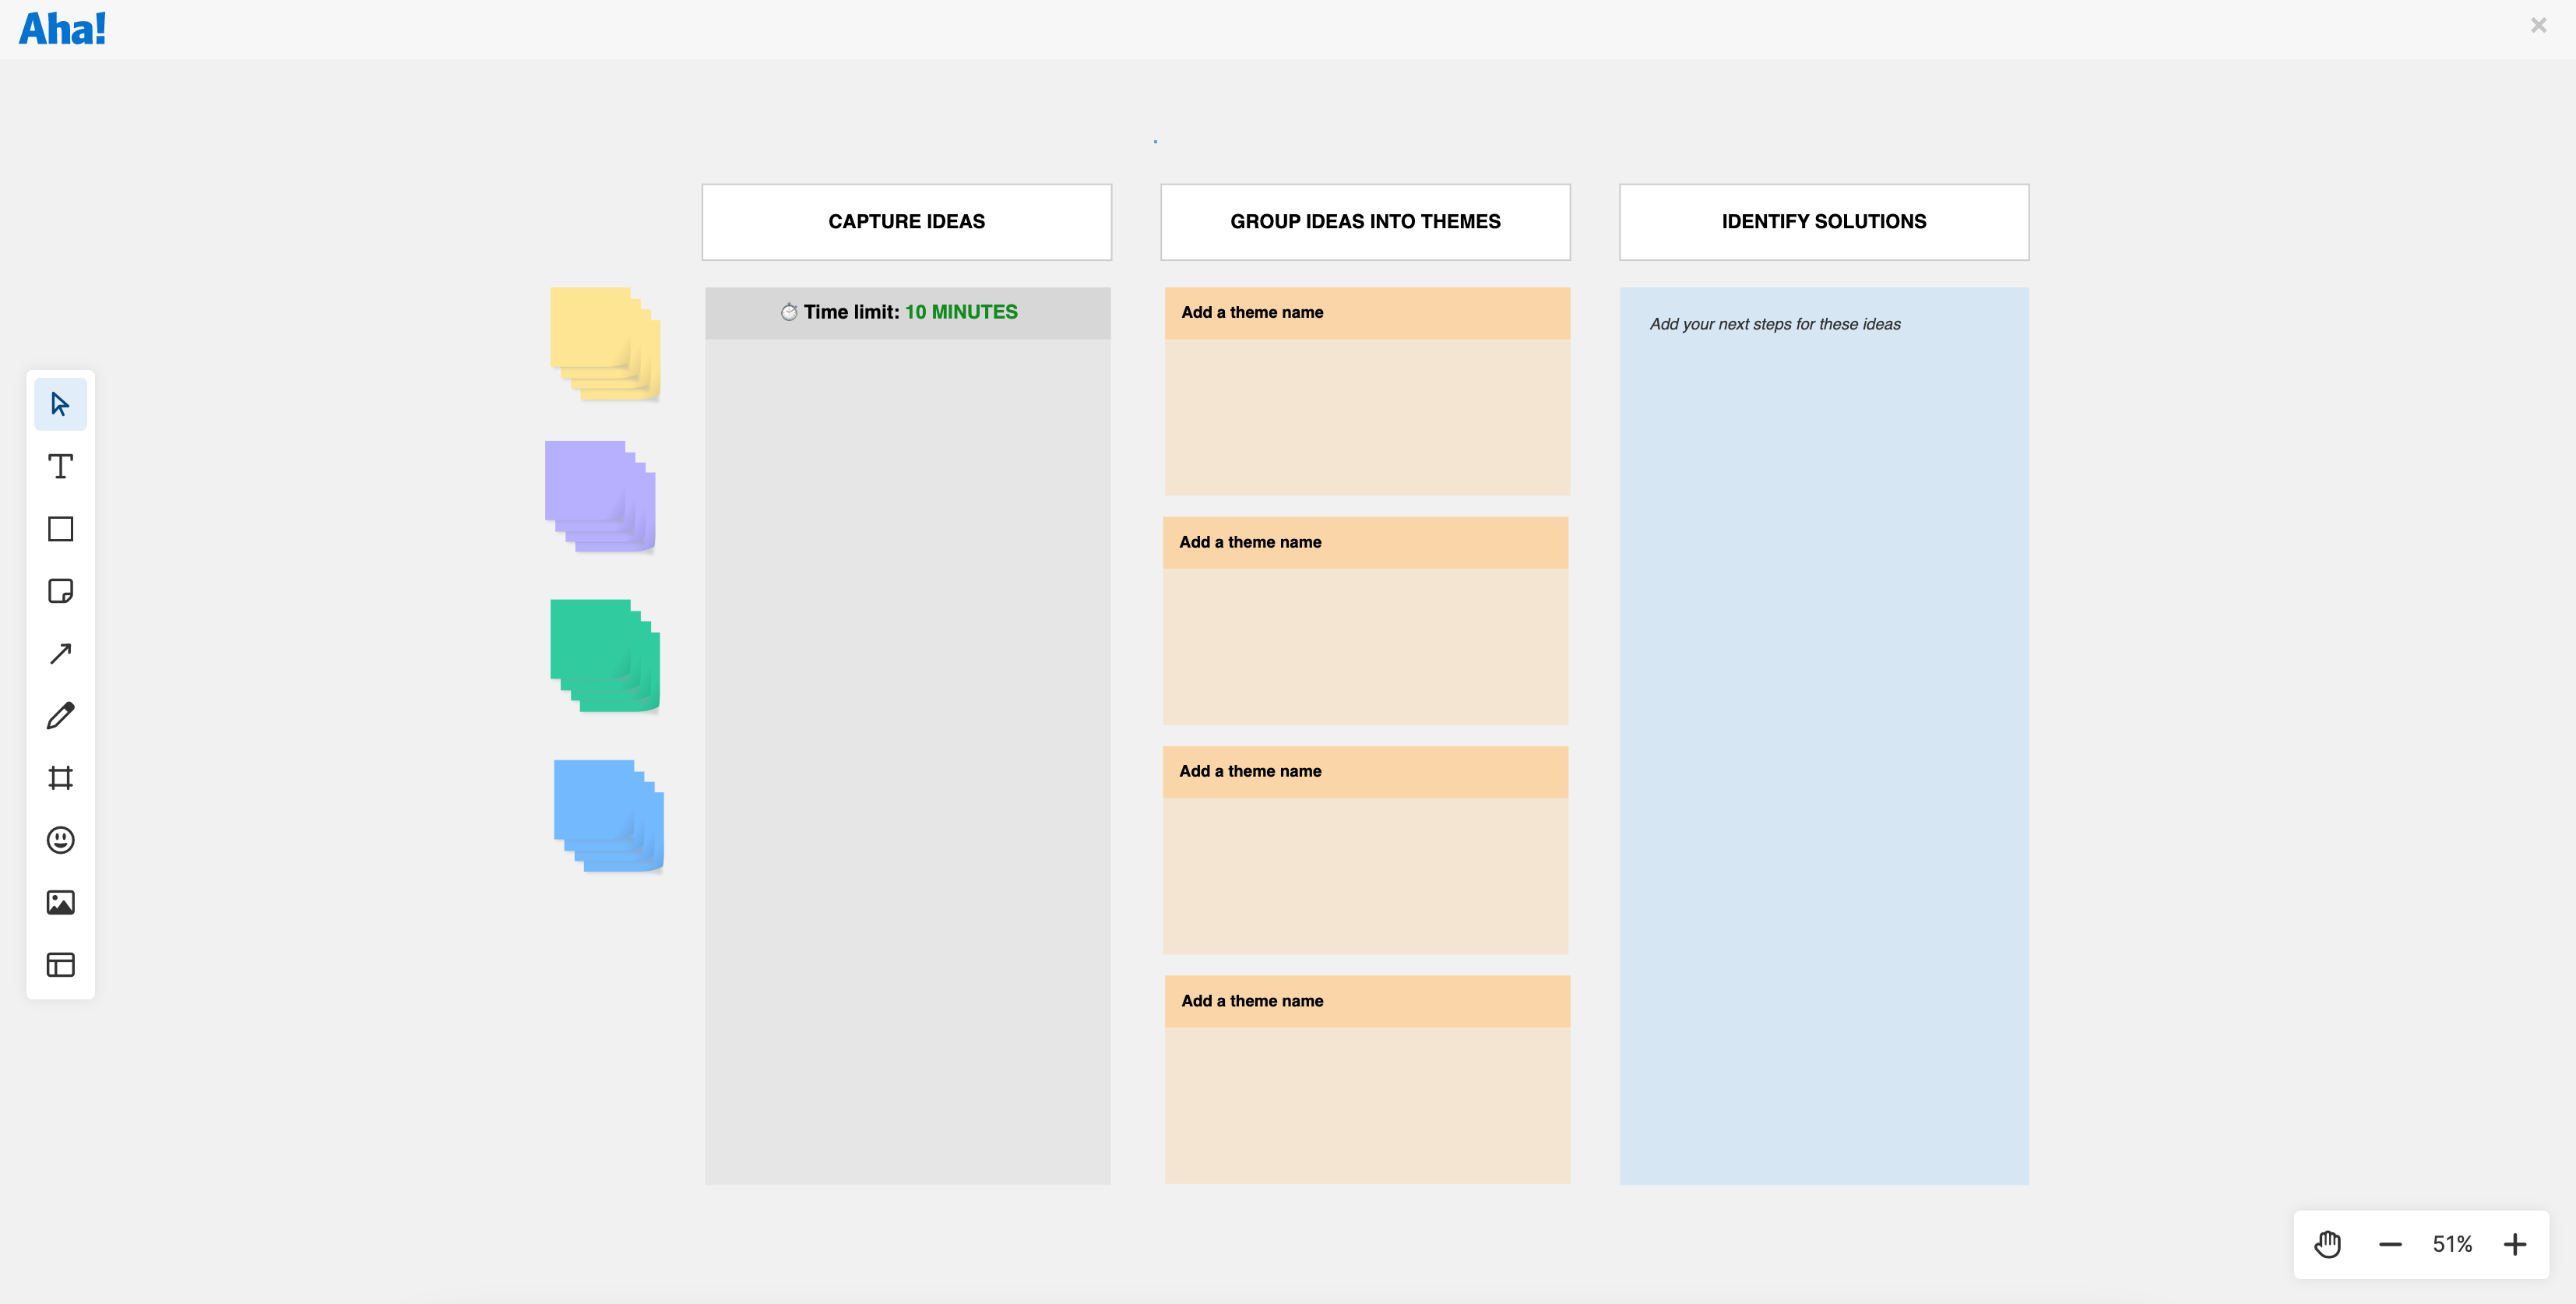This screenshot has width=2576, height=1304.
Task: Select the cursor selection tool
Action: click(x=60, y=404)
